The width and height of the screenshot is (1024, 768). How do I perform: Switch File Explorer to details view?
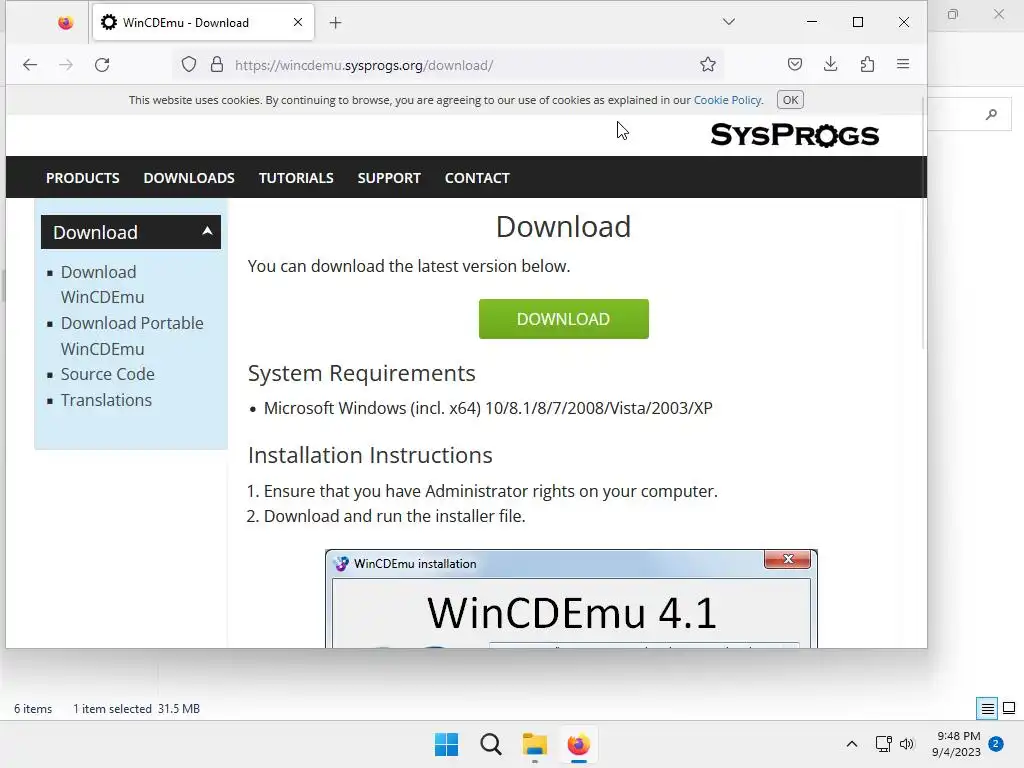tap(987, 708)
